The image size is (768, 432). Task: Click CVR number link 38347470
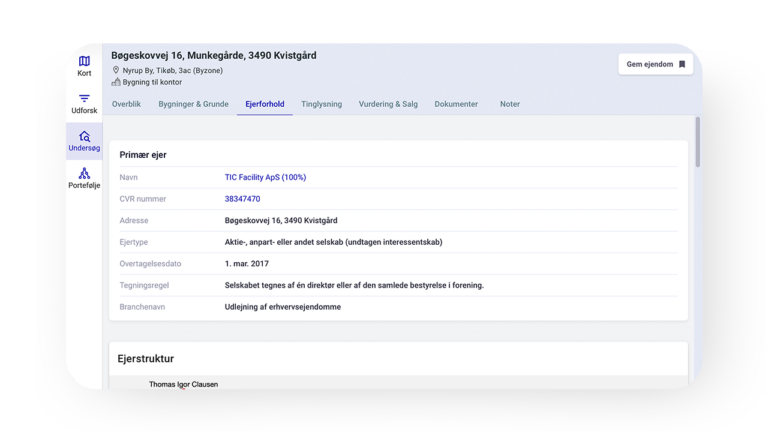(x=242, y=199)
